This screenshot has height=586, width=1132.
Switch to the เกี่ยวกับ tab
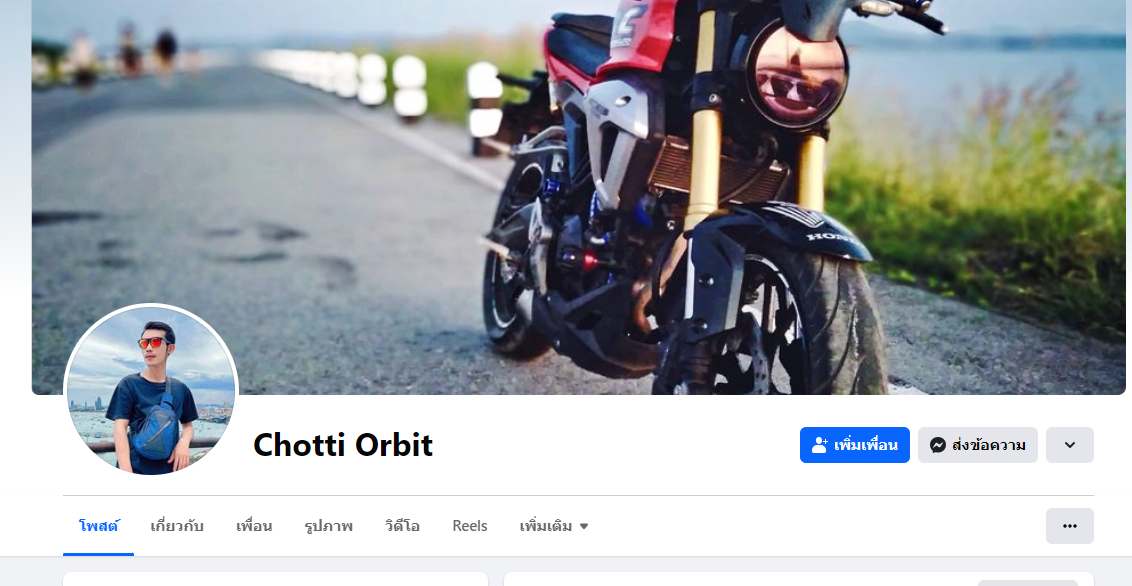coord(177,526)
